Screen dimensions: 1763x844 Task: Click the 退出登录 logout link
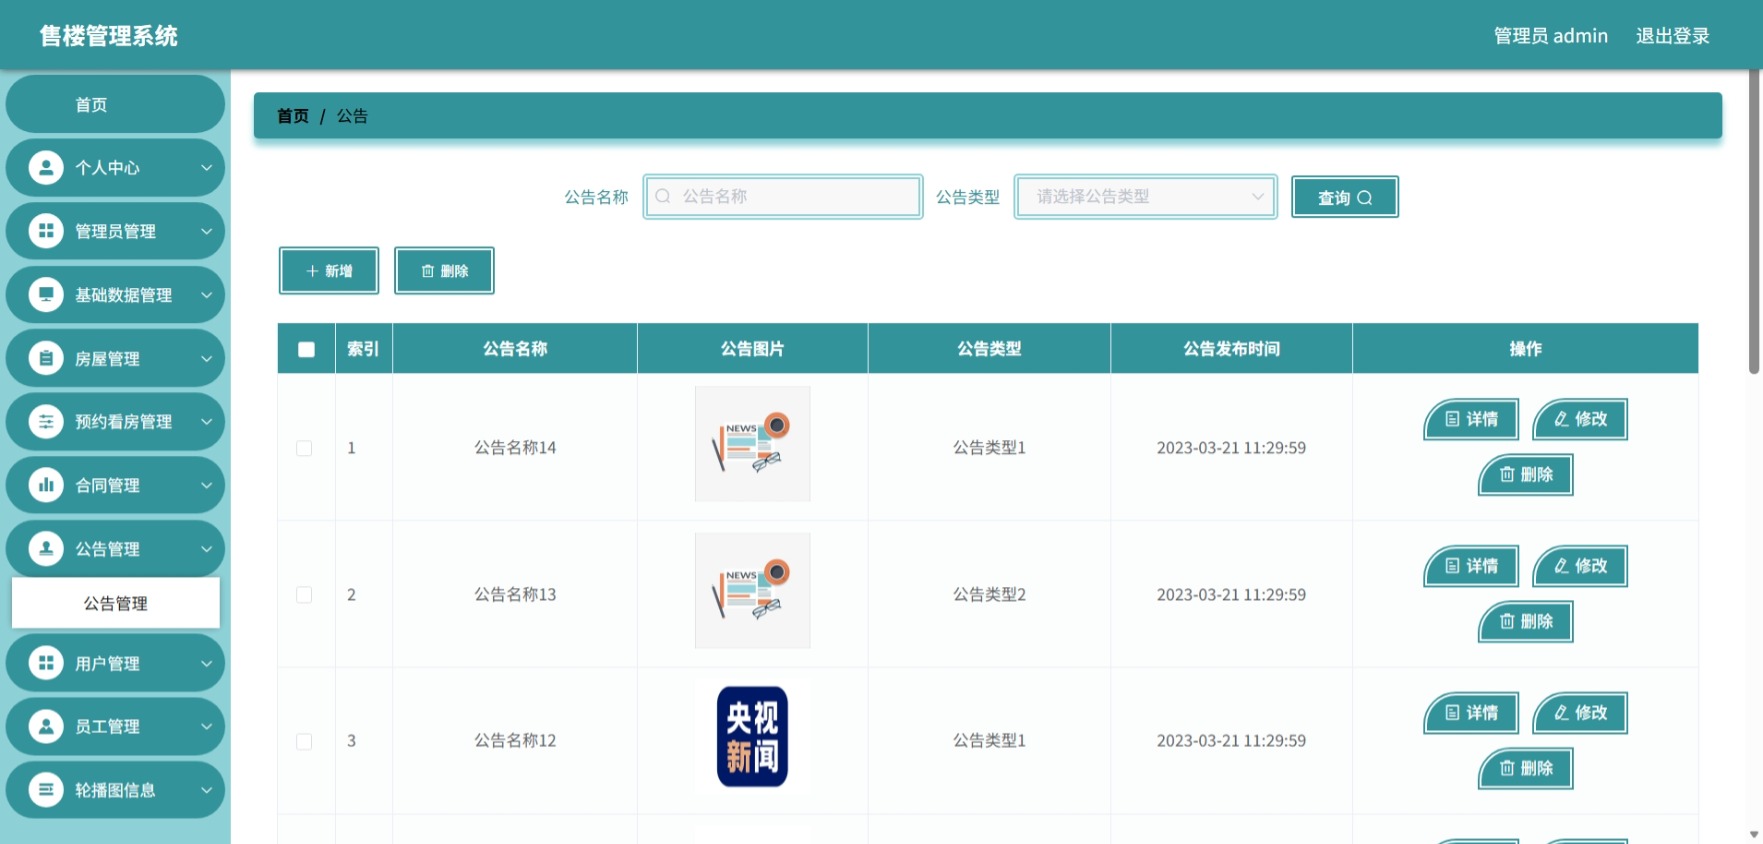[x=1672, y=36]
